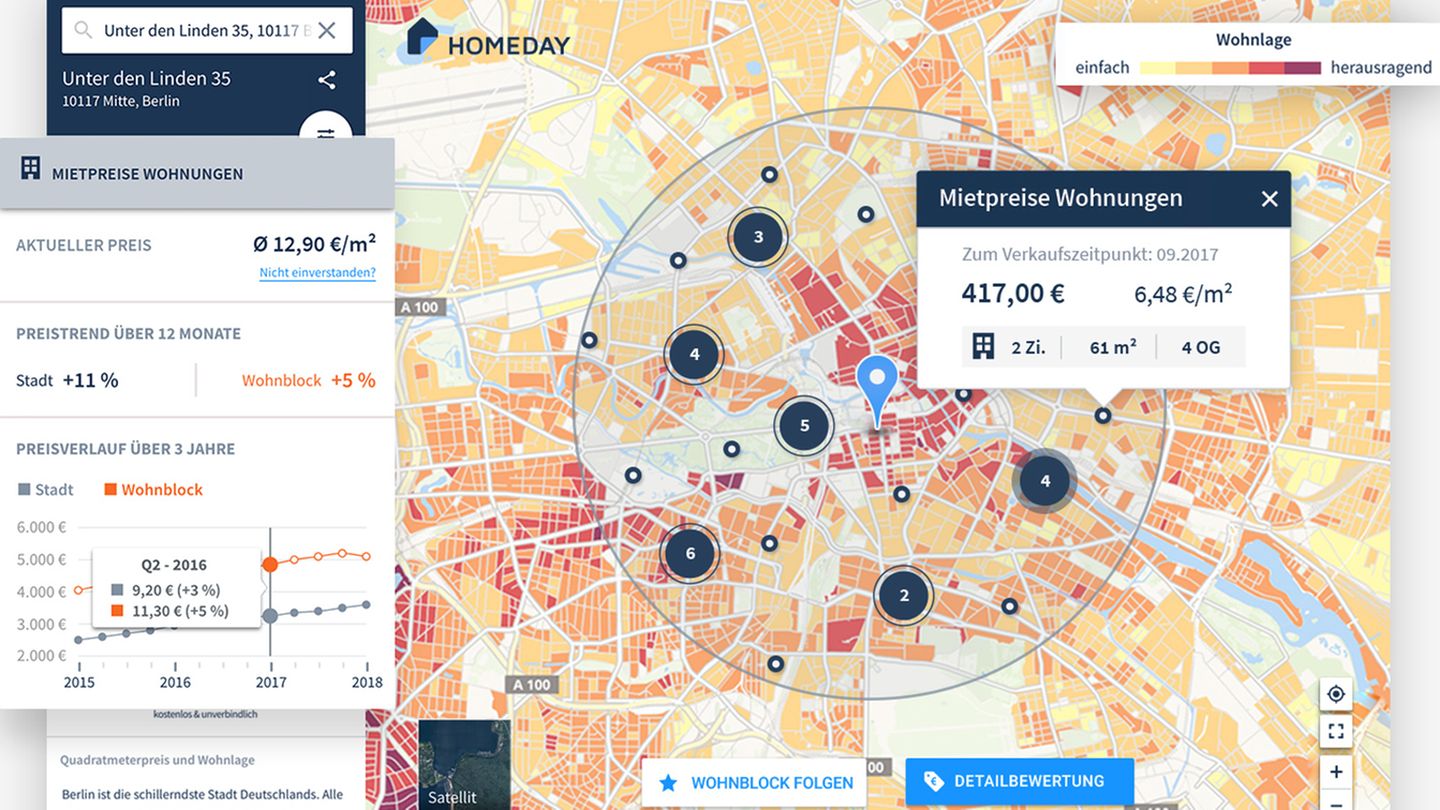Click the Detailbewertung button

click(1019, 781)
